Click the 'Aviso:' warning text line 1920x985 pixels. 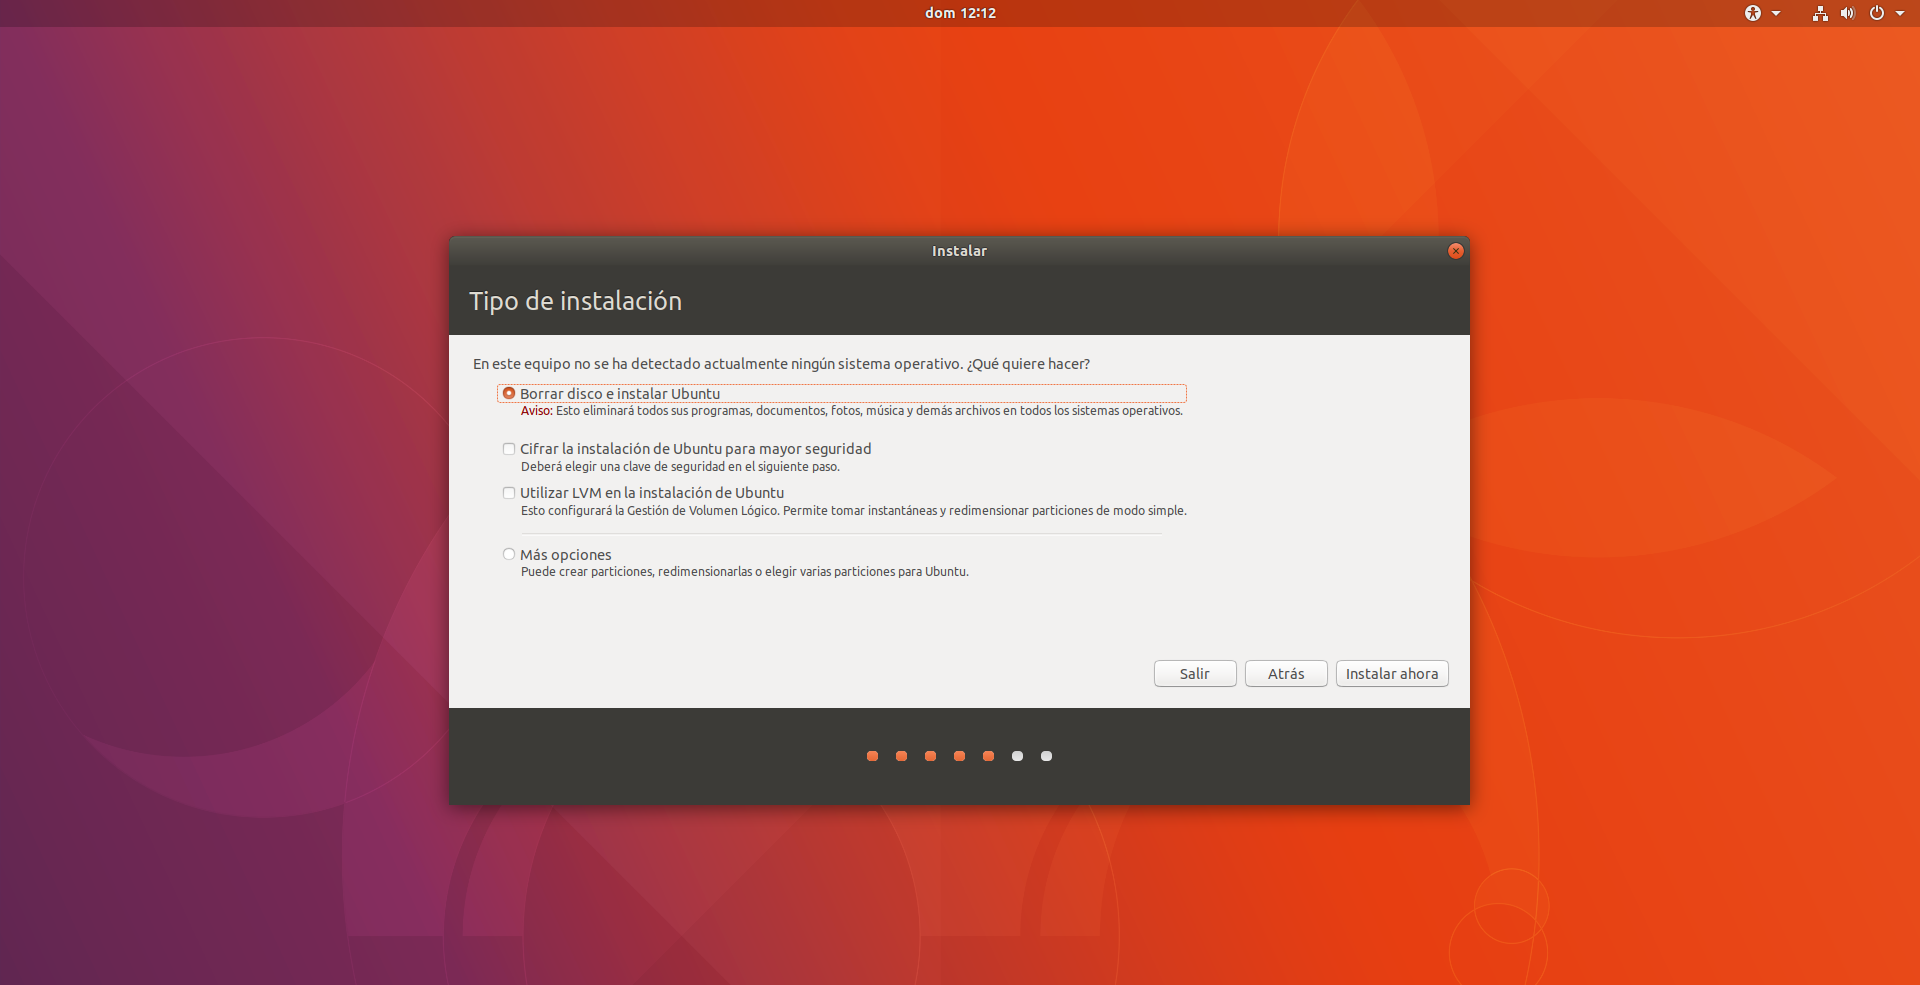click(x=852, y=411)
